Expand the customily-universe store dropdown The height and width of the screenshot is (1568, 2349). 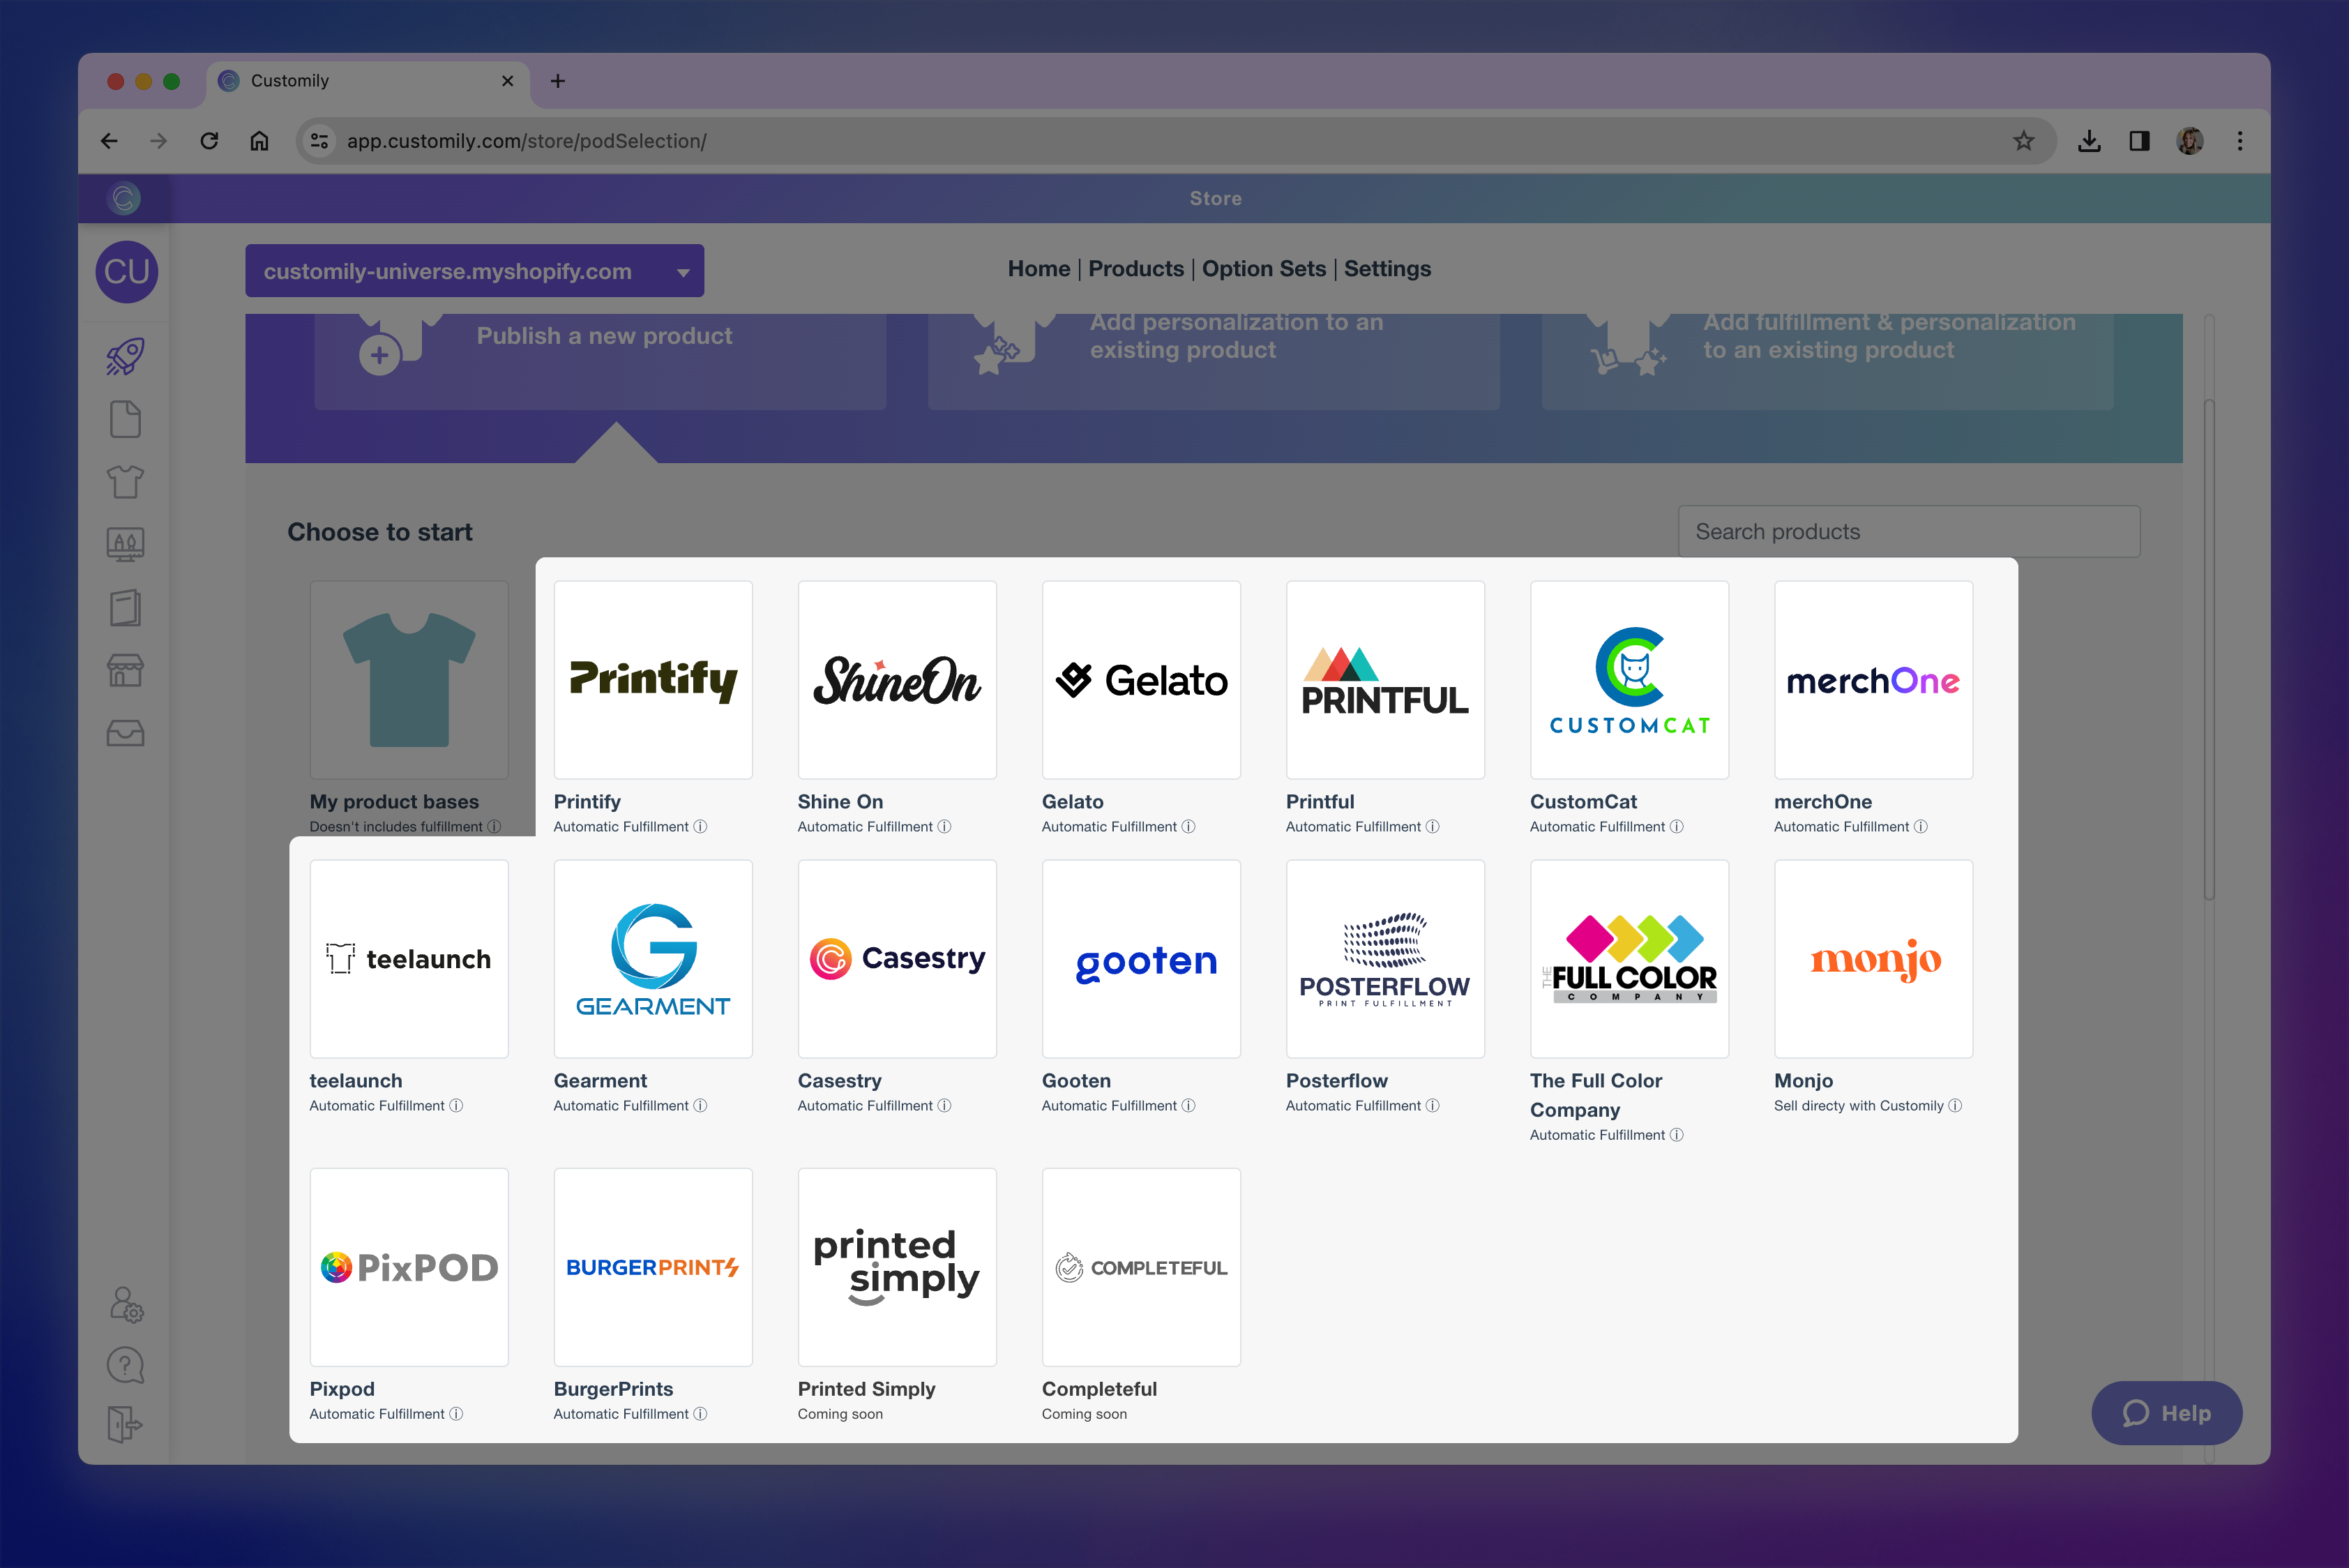[x=683, y=272]
